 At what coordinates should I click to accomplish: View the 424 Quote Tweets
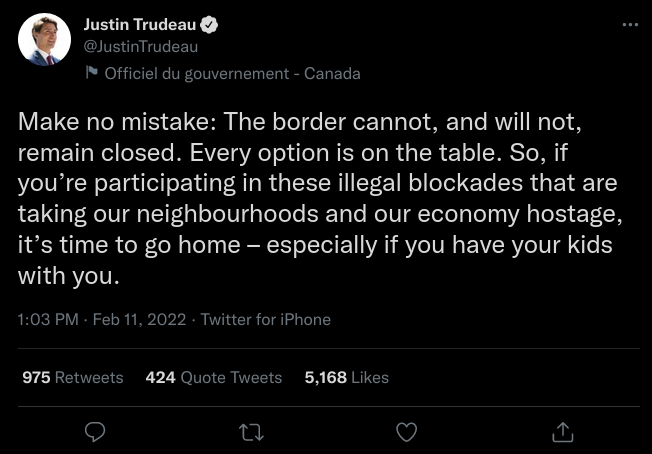point(214,377)
